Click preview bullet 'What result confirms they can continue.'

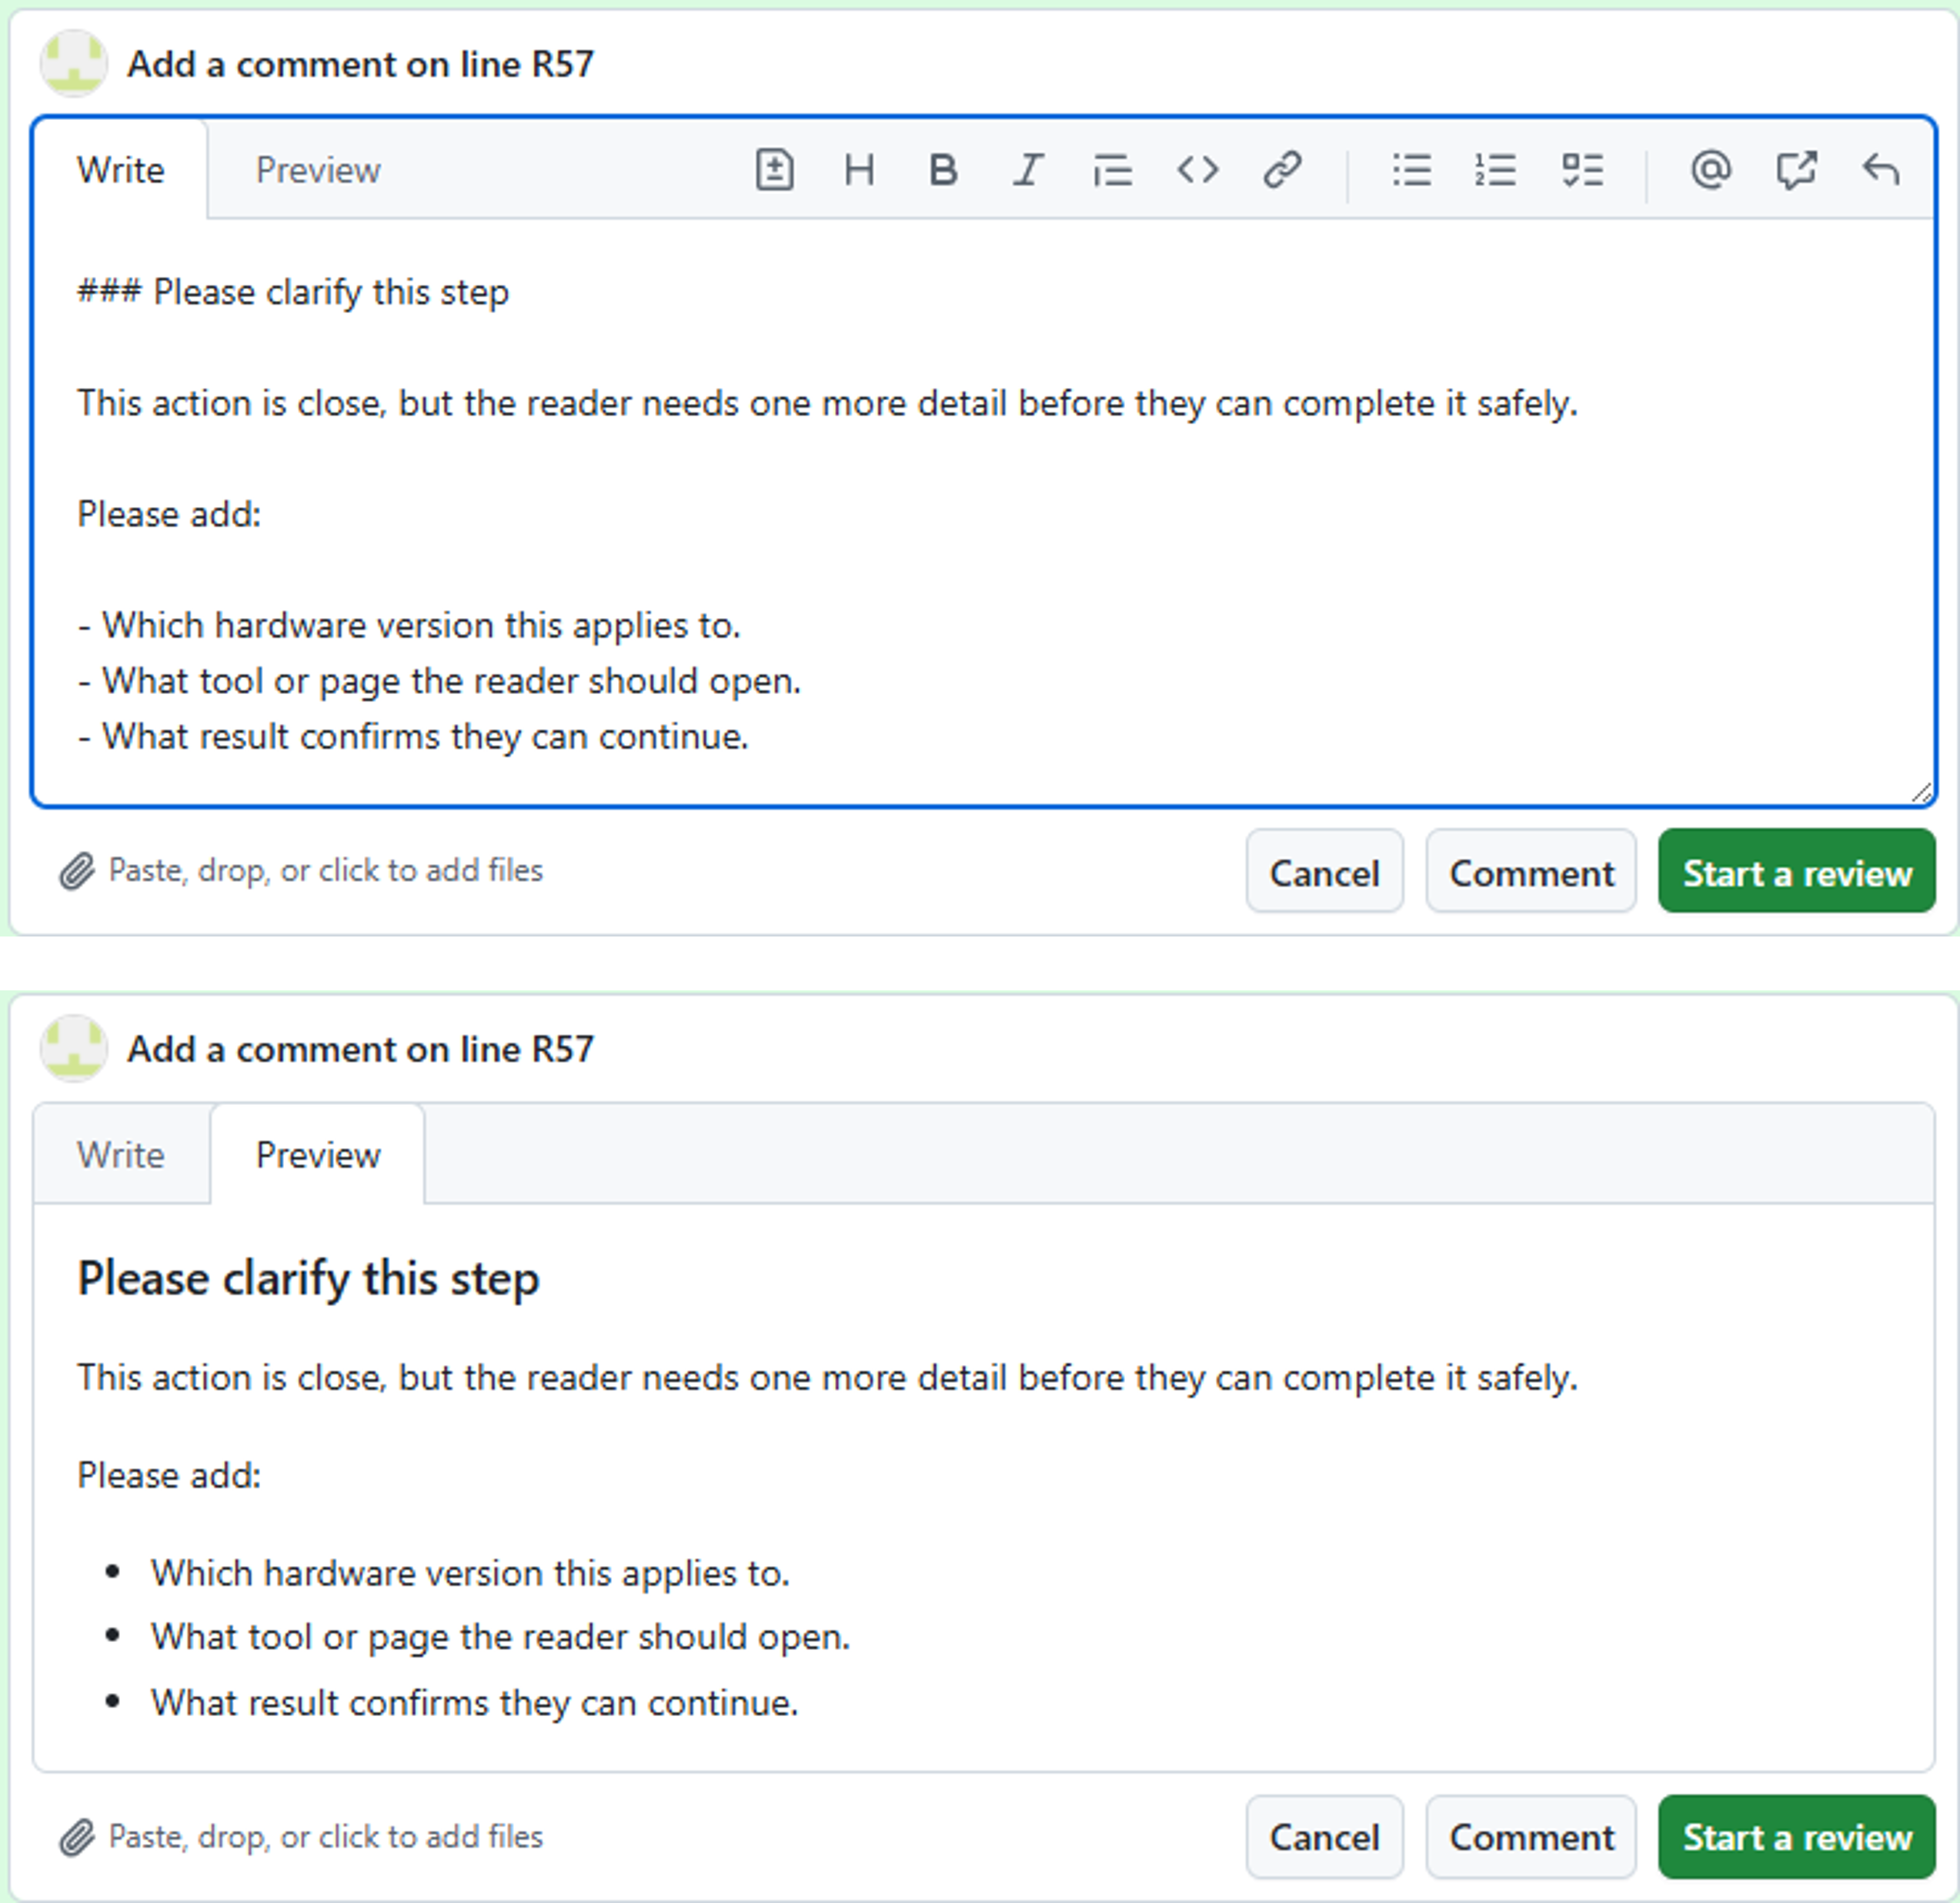(x=475, y=1703)
